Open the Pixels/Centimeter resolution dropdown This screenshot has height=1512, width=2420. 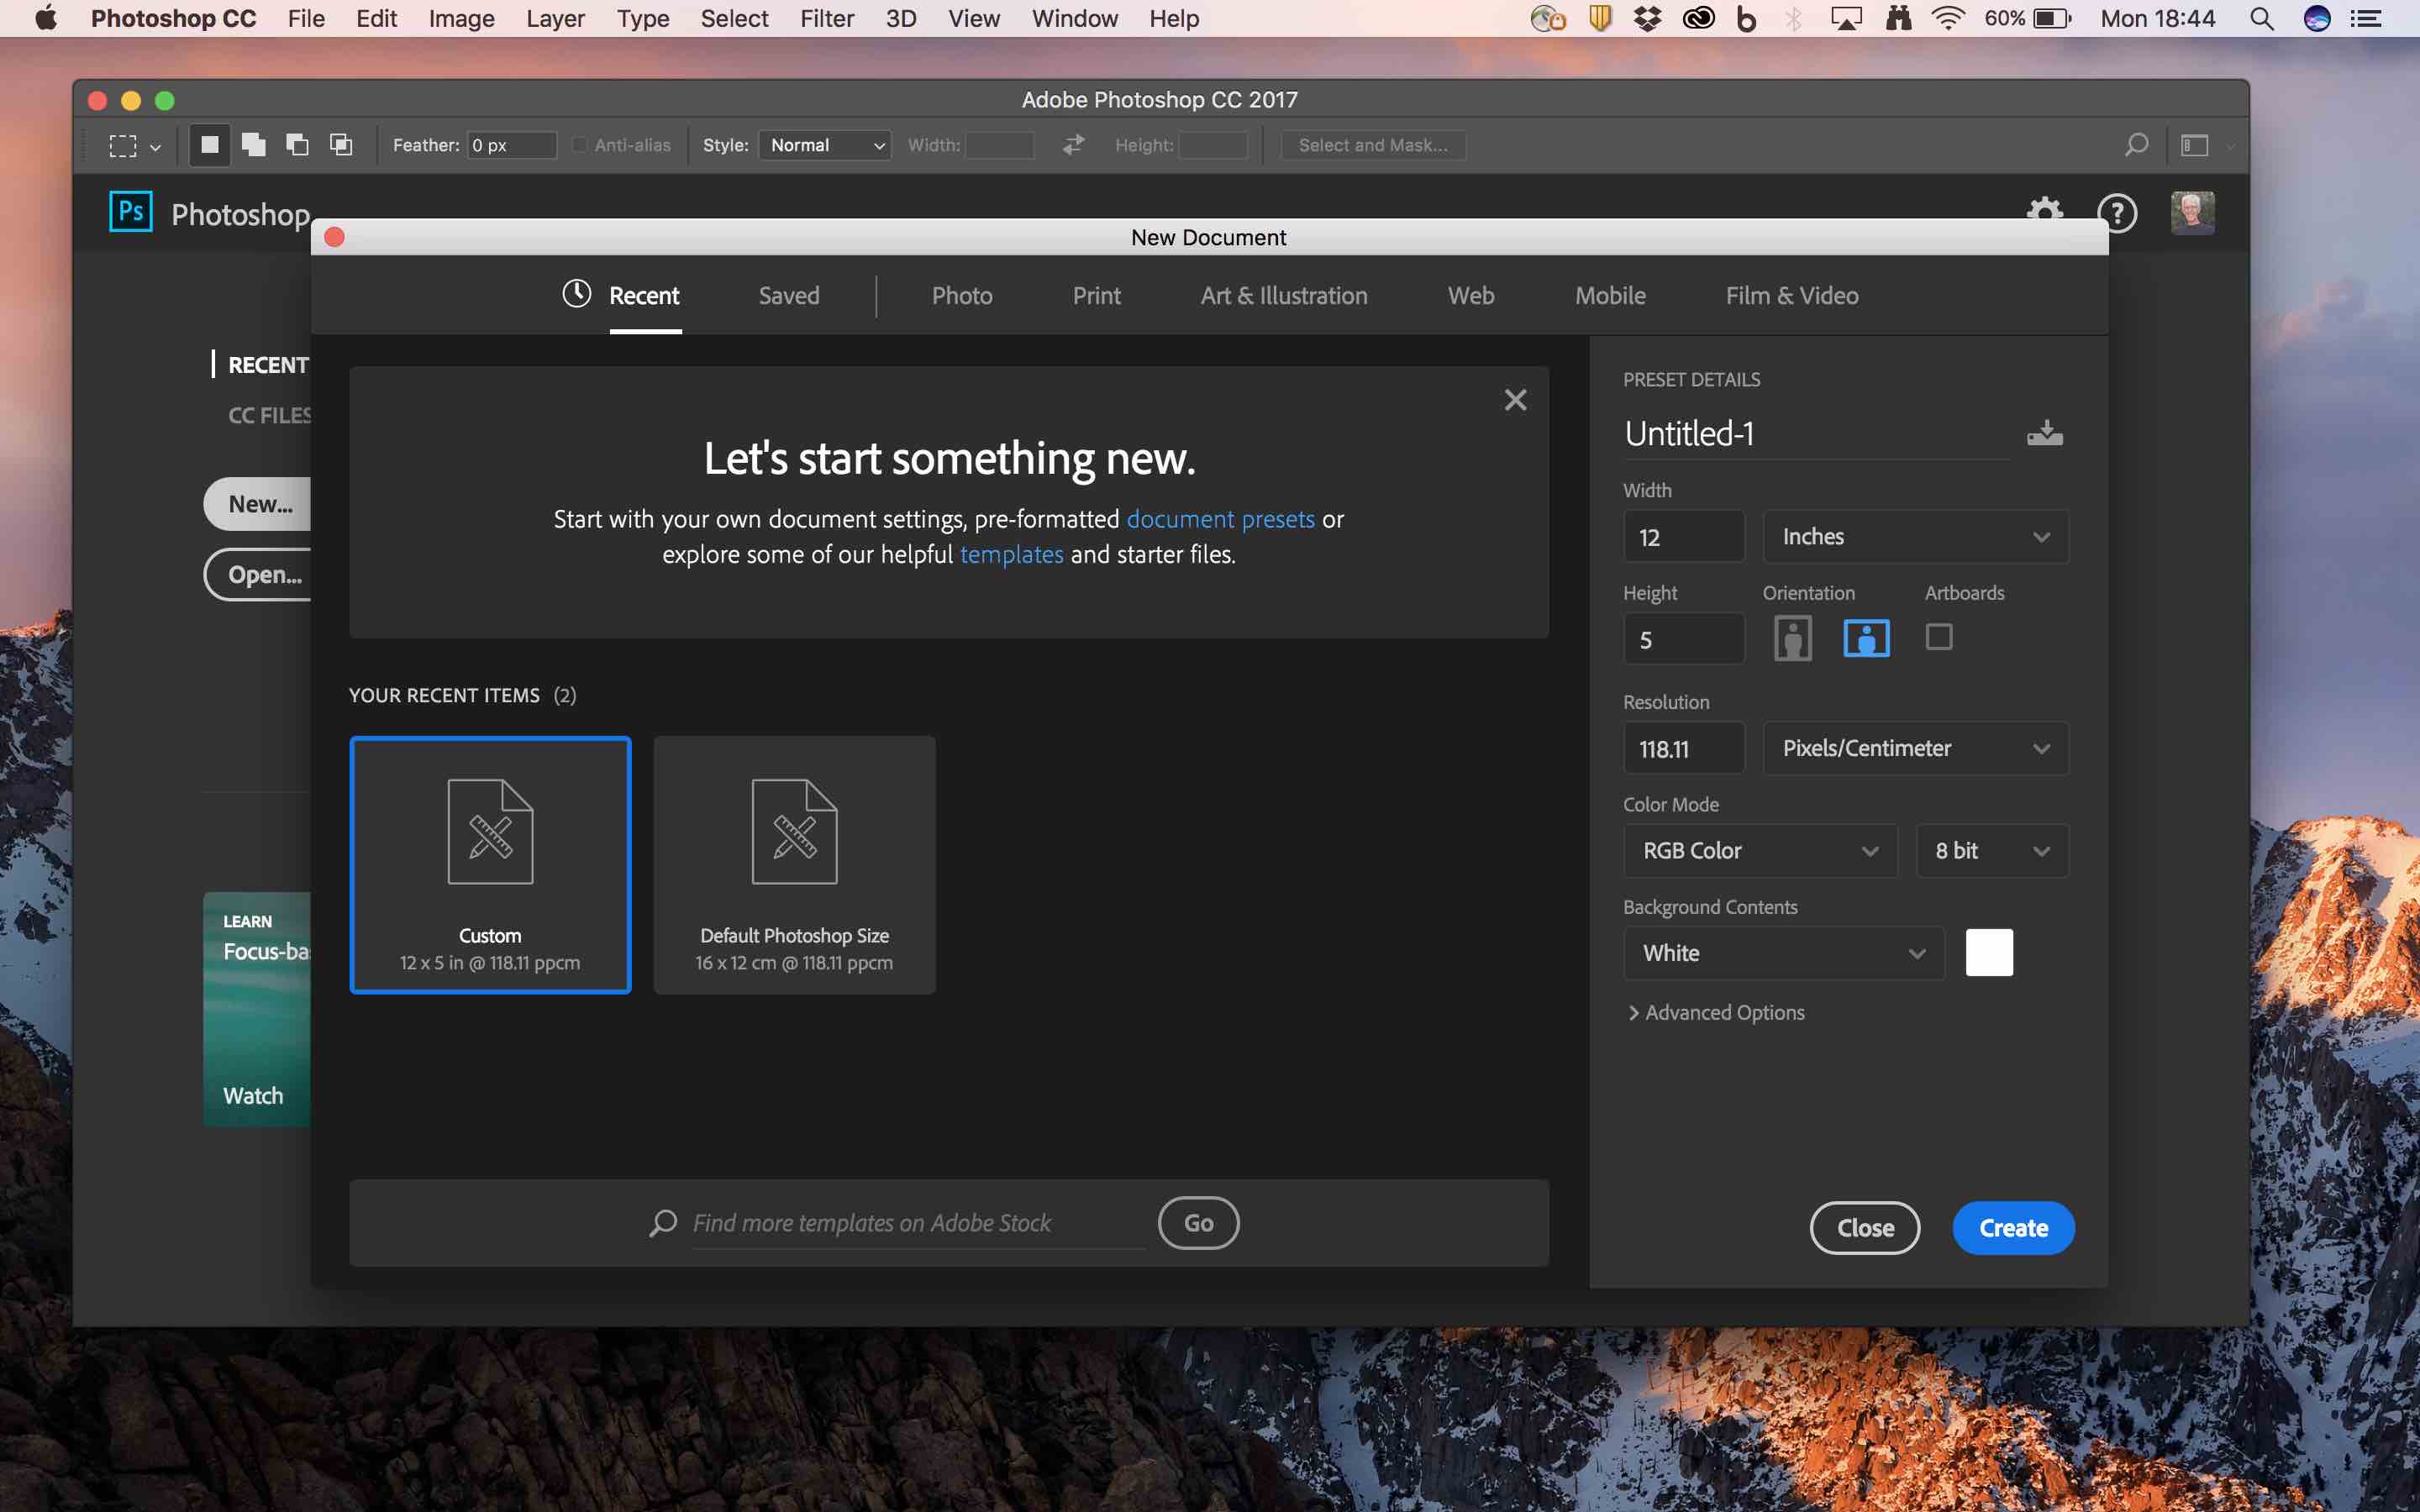1913,747
